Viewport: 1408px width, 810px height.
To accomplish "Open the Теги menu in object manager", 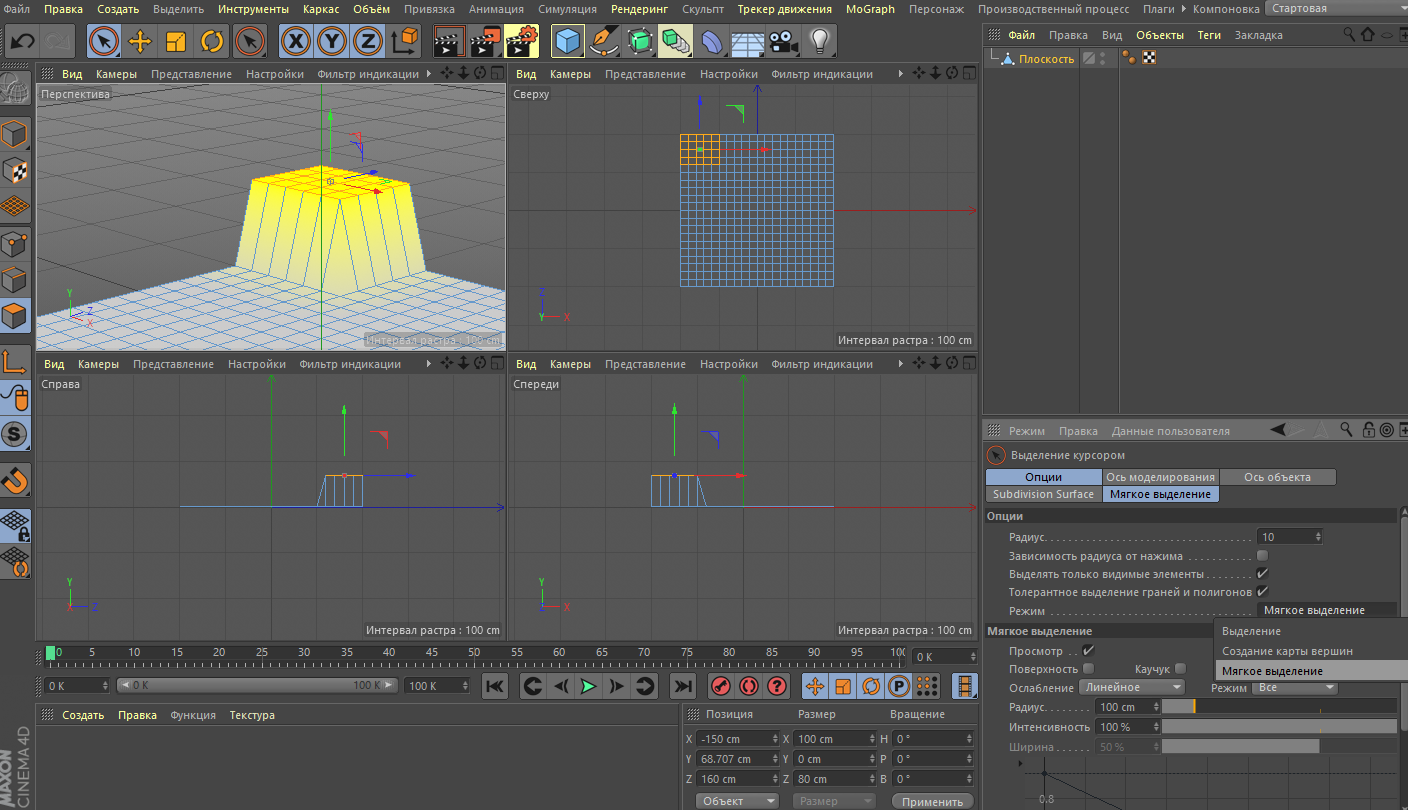I will [x=1210, y=35].
